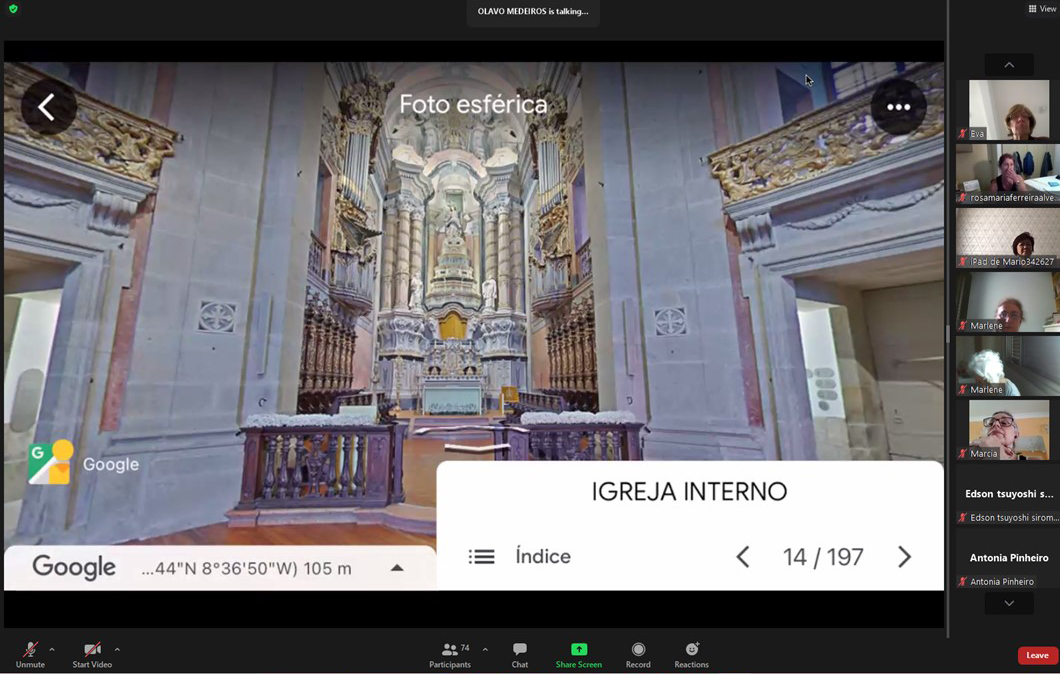The width and height of the screenshot is (1060, 674).
Task: Open the Índice list menu
Action: click(482, 557)
